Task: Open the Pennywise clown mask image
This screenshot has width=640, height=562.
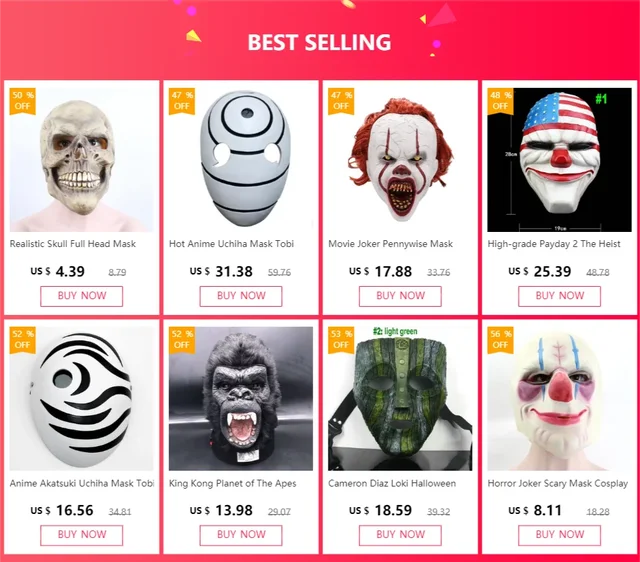Action: [400, 160]
